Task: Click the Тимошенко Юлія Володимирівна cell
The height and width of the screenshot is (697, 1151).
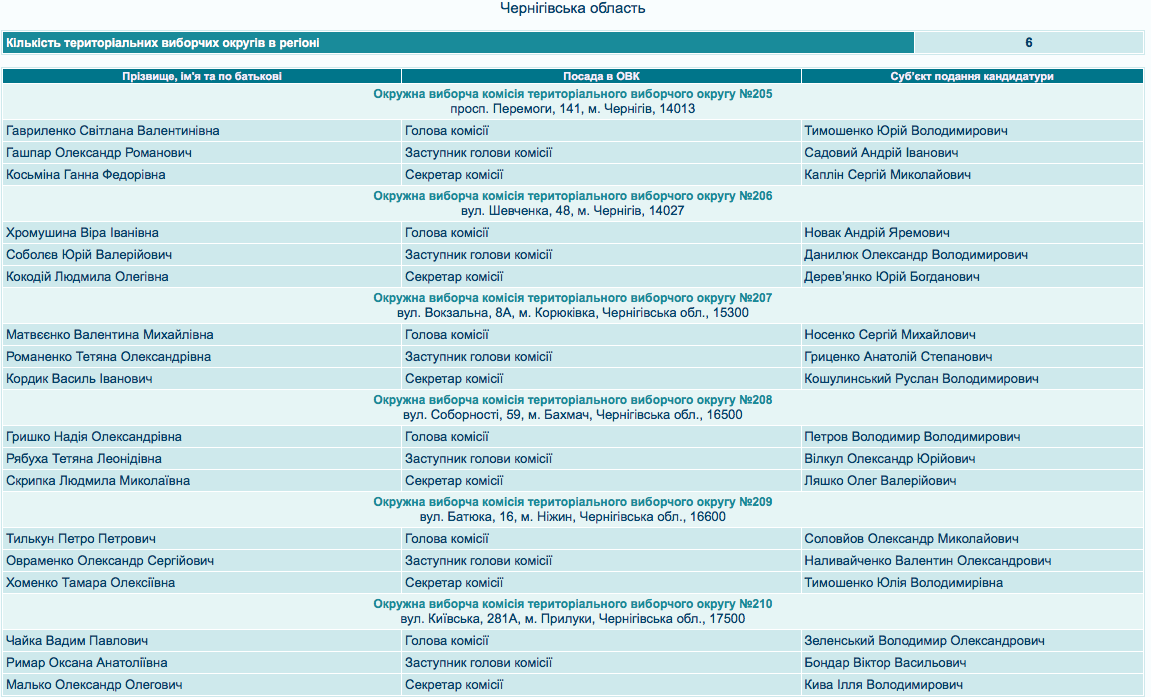Action: coord(903,583)
